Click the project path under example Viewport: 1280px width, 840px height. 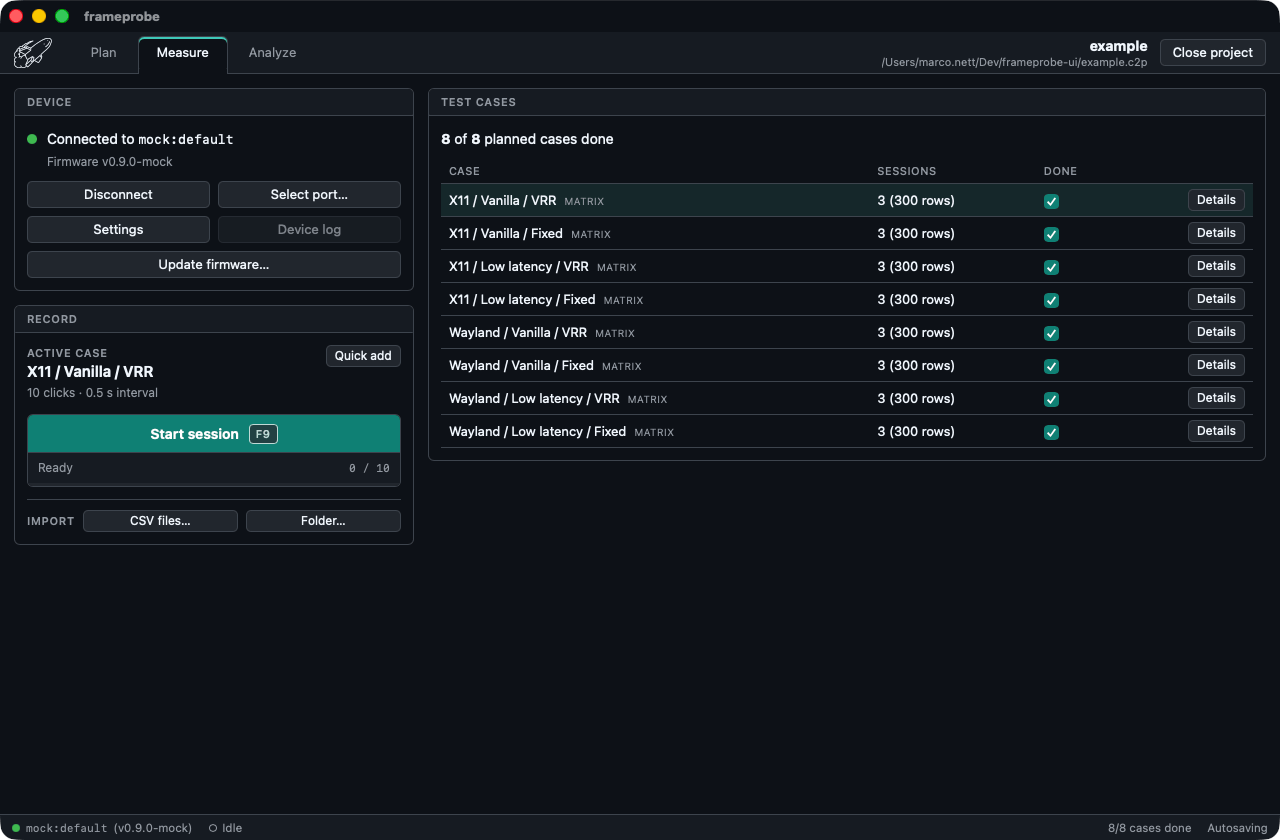click(1014, 63)
